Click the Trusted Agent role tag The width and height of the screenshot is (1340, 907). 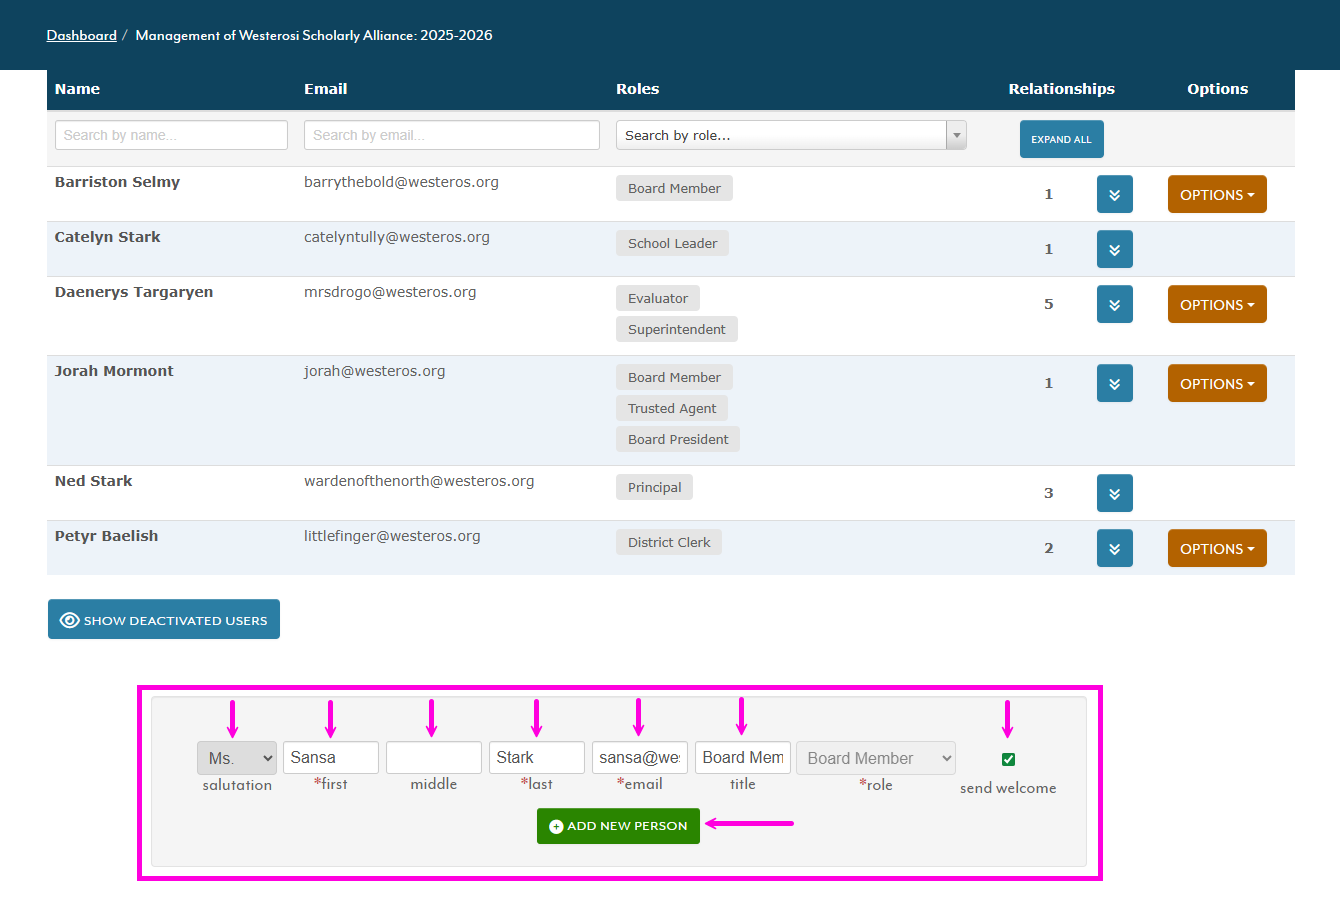pos(672,408)
